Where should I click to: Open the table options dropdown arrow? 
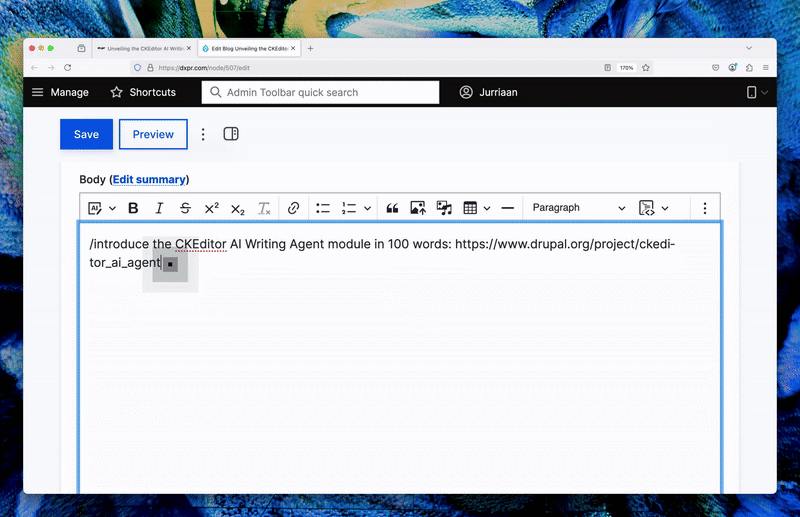pos(487,208)
